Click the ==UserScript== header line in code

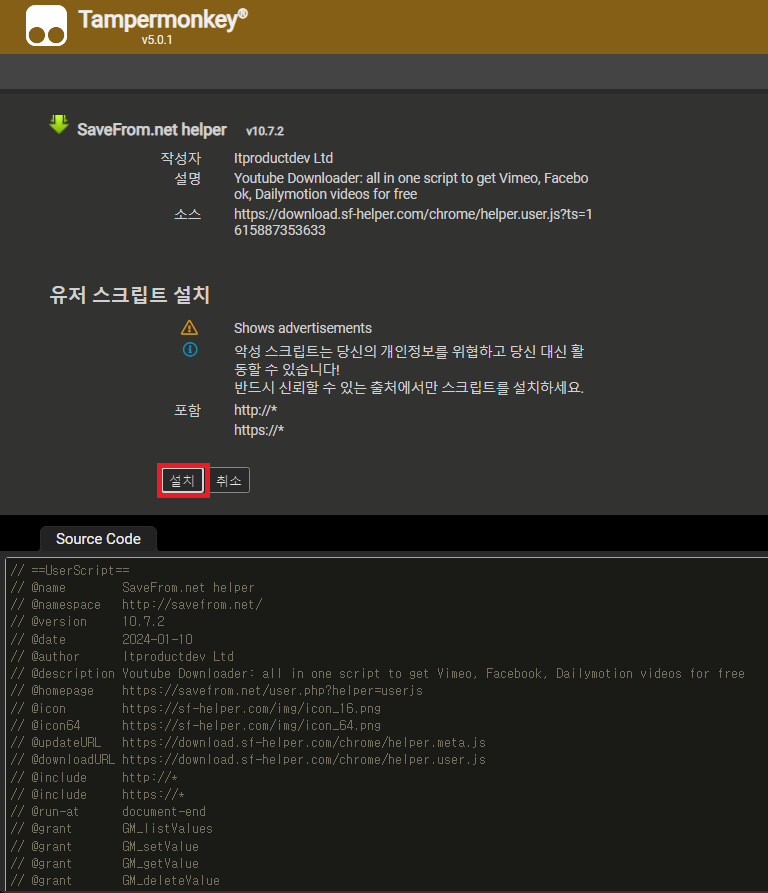click(70, 570)
